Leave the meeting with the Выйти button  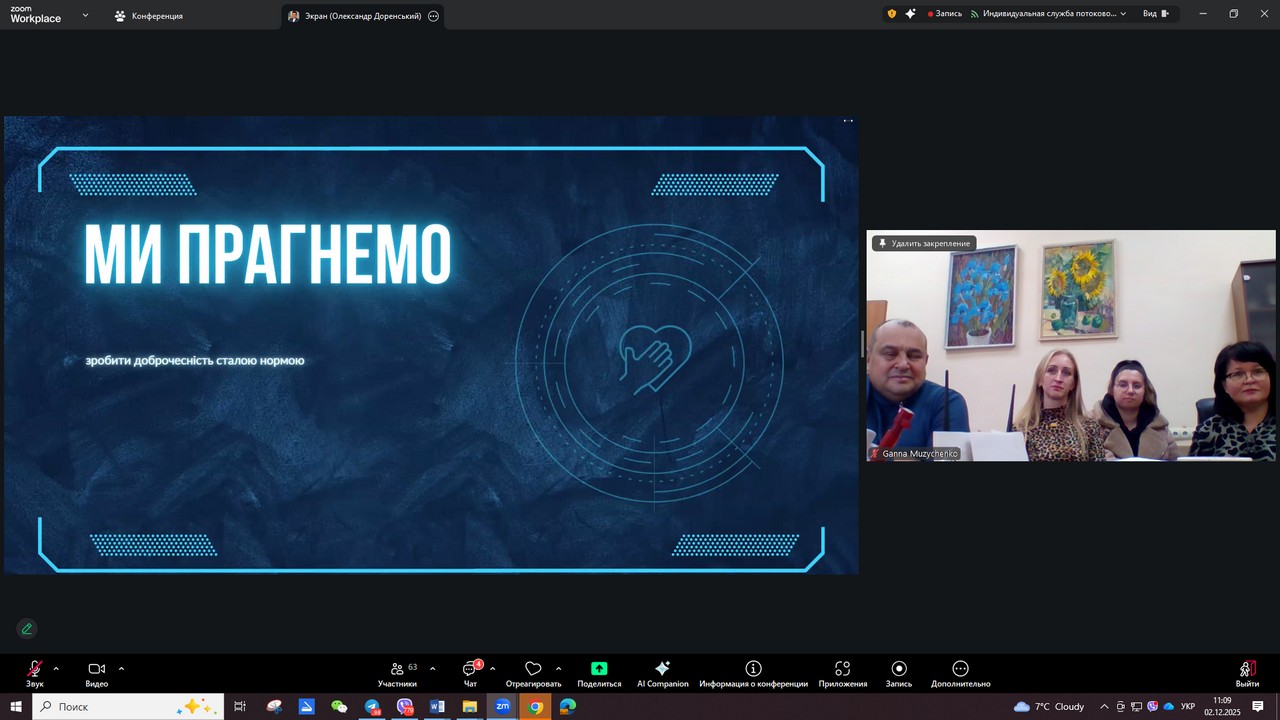(1246, 670)
